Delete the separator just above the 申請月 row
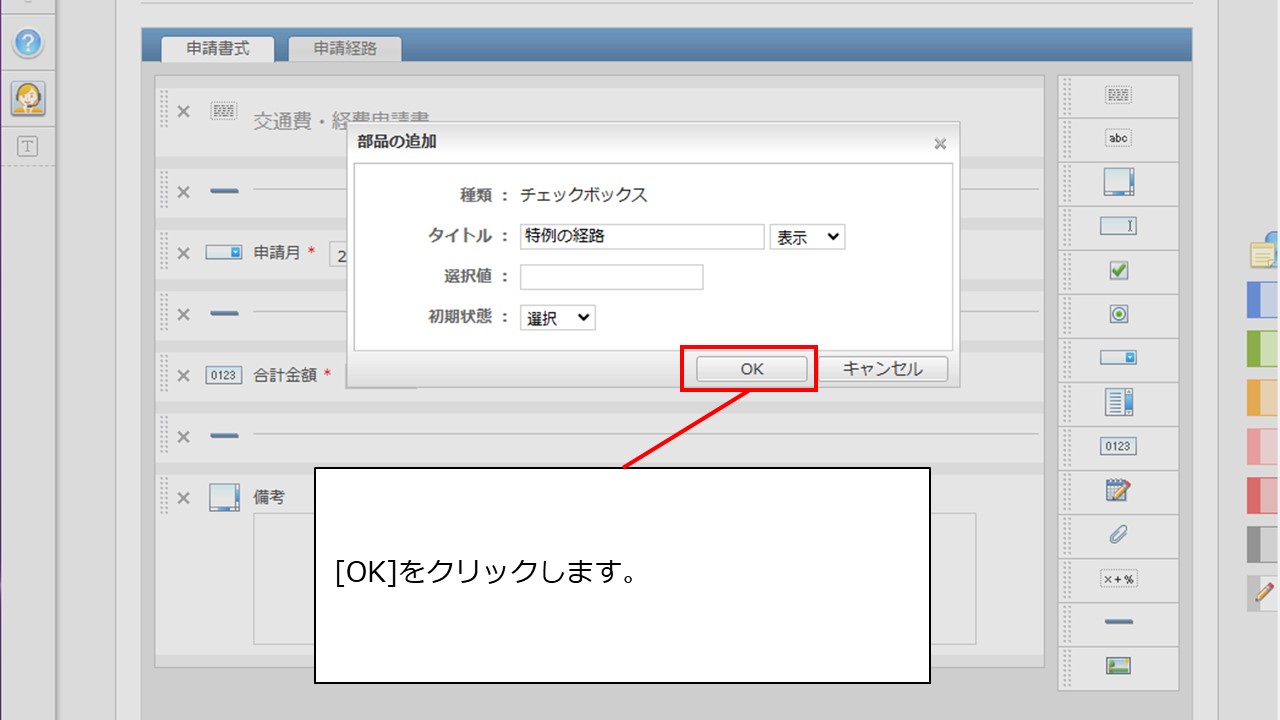 point(183,191)
